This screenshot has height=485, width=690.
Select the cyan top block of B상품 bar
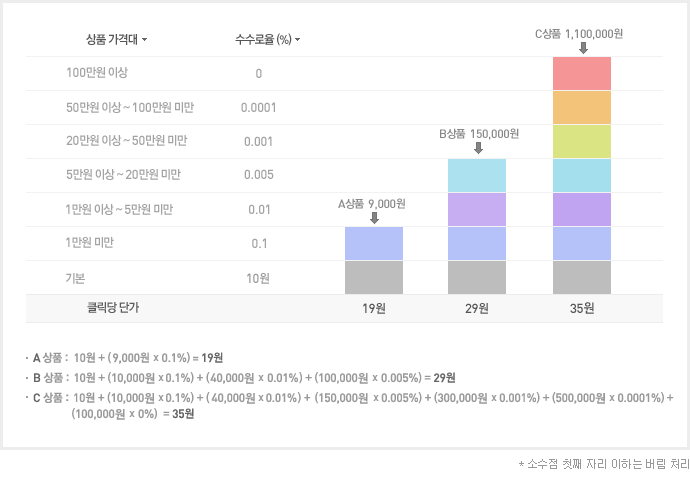[x=478, y=175]
